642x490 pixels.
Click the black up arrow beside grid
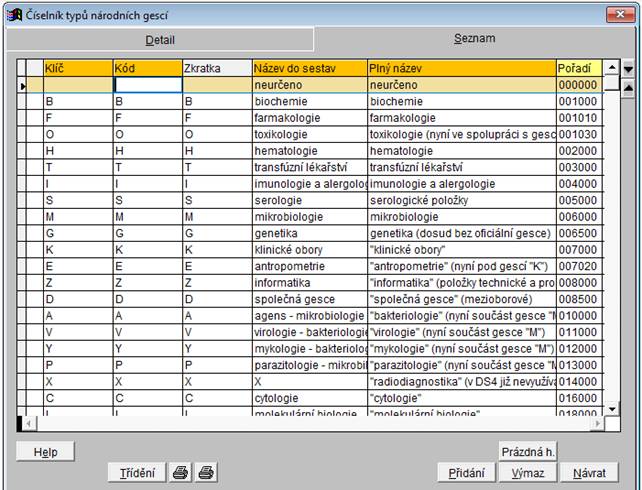[629, 86]
